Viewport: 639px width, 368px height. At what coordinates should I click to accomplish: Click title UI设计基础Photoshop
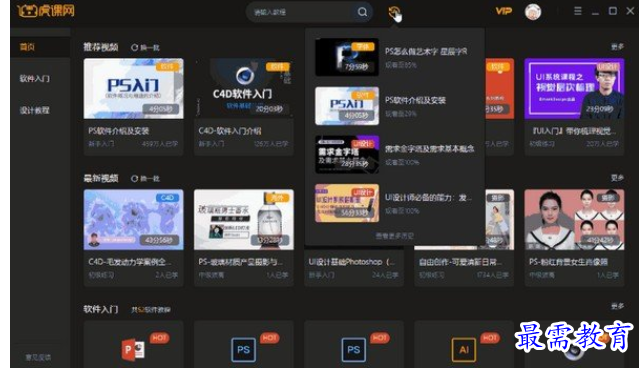[352, 262]
